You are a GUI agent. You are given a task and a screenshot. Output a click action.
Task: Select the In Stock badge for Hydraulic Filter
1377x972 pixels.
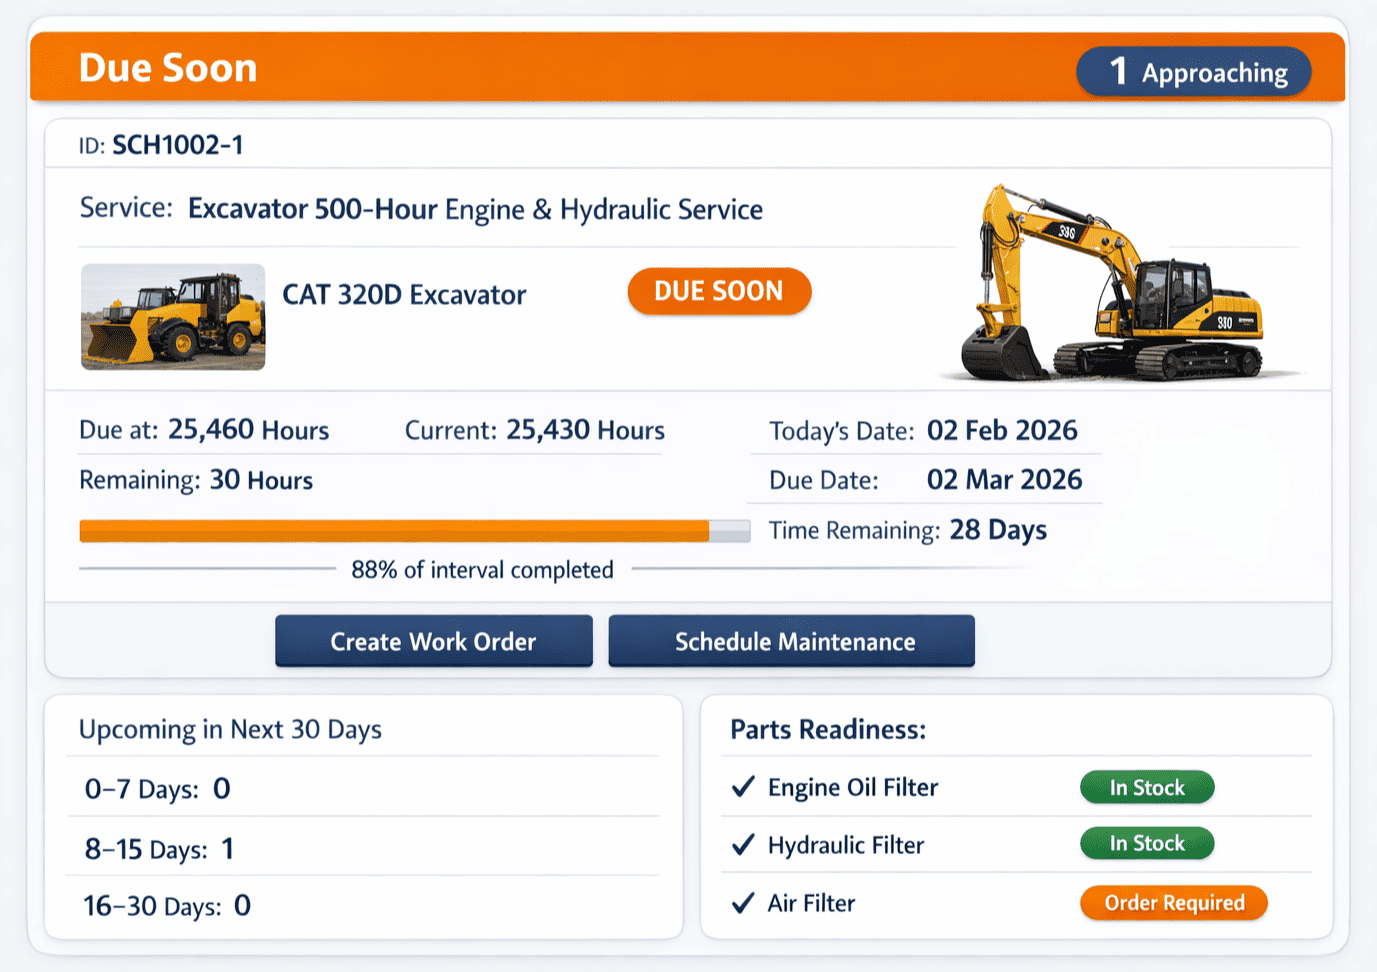1146,843
